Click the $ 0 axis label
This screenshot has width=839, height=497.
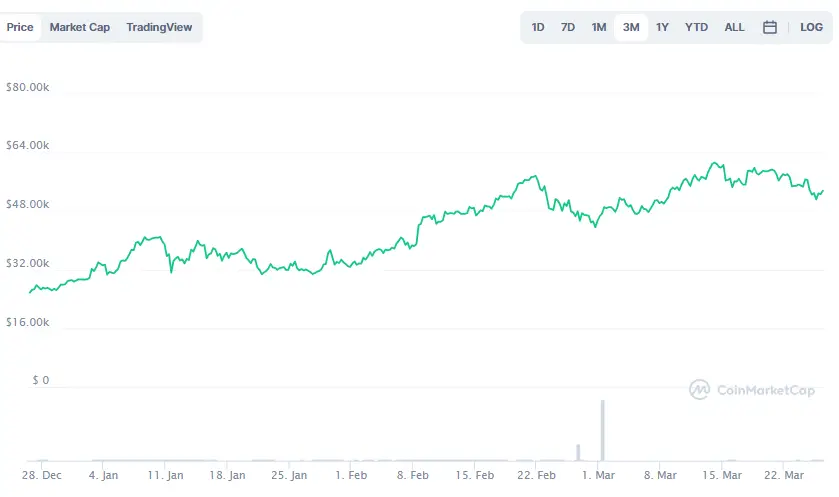(41, 380)
